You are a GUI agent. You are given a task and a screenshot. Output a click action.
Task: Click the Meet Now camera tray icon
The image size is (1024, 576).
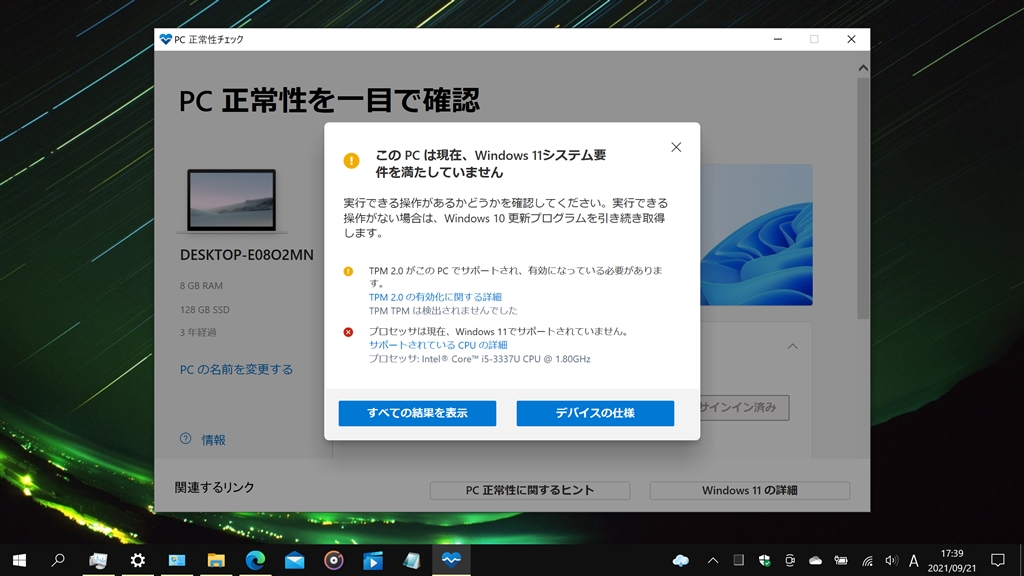point(790,560)
